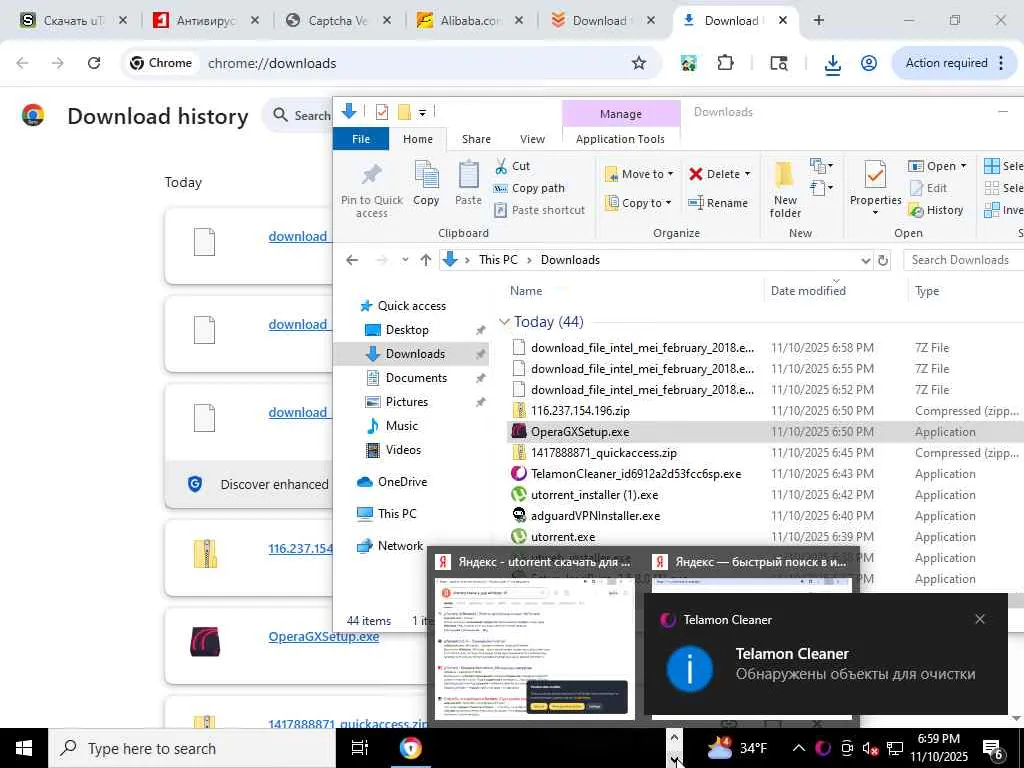Screen dimensions: 1024x768
Task: Click Cut in Explorer ribbon
Action: (x=512, y=166)
